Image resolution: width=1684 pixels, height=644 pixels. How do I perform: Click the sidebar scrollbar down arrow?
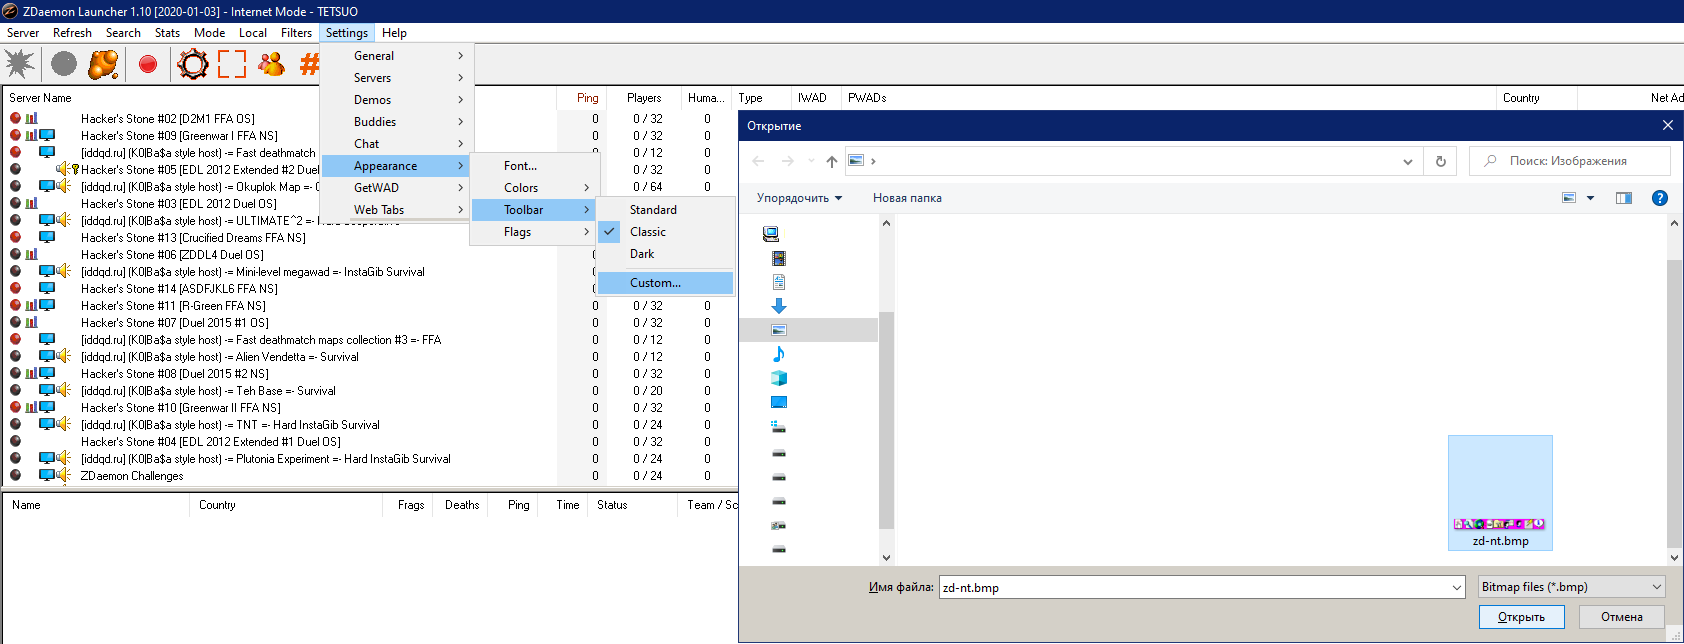(x=886, y=558)
